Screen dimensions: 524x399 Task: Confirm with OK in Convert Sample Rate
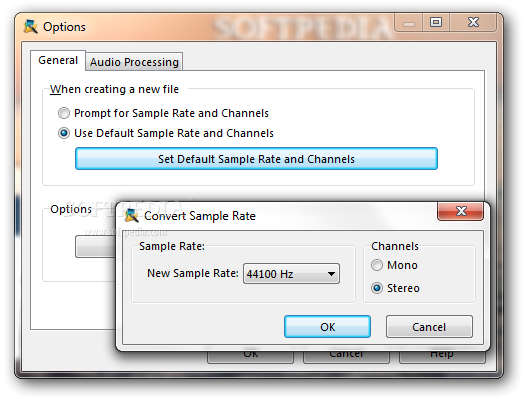pyautogui.click(x=328, y=326)
